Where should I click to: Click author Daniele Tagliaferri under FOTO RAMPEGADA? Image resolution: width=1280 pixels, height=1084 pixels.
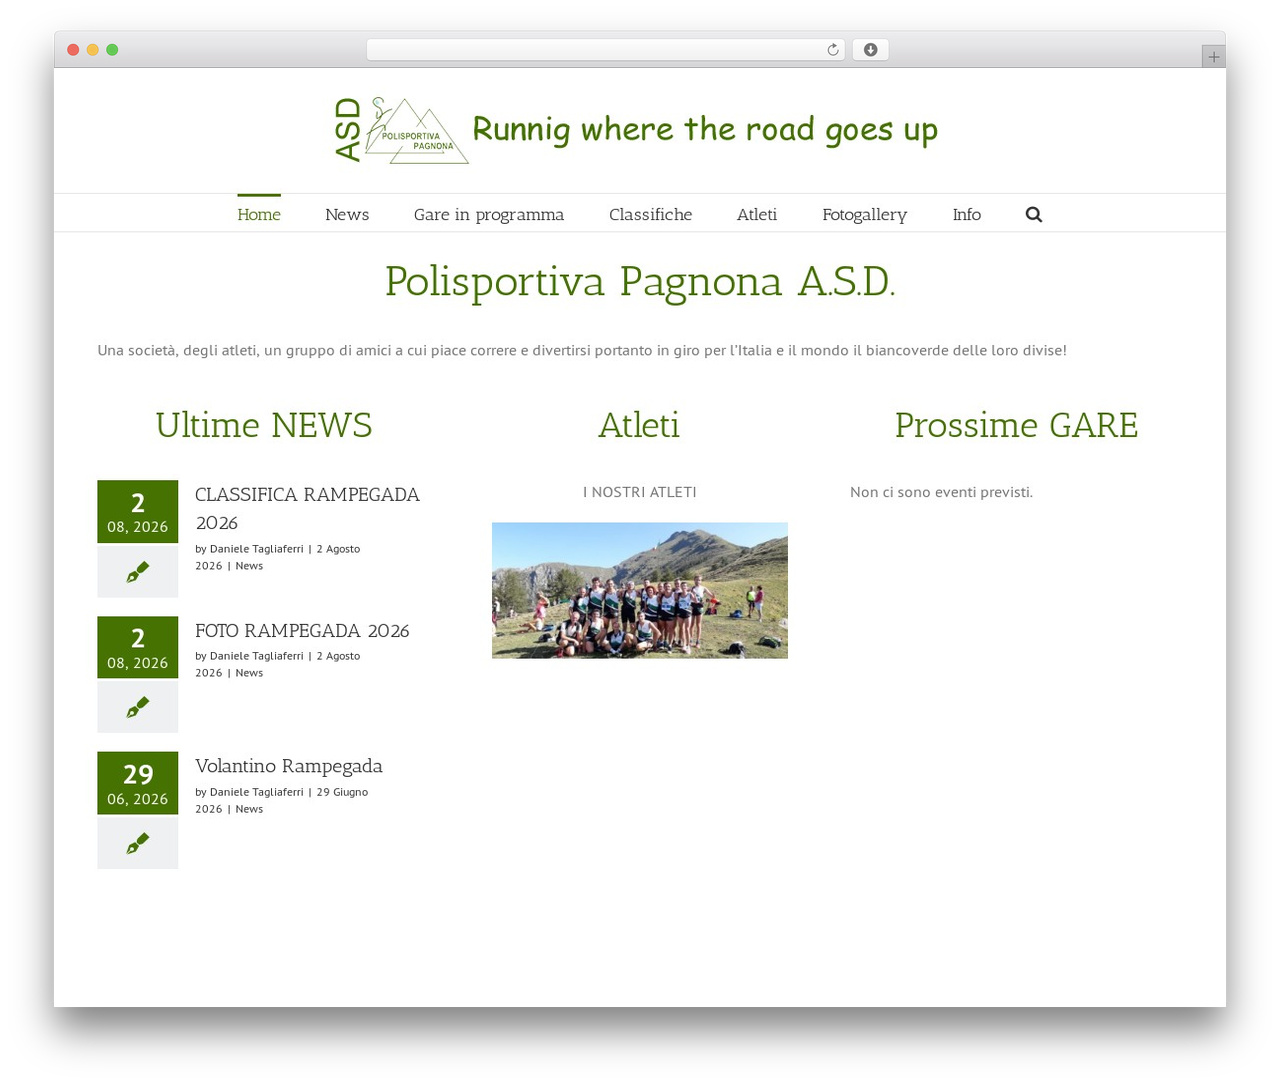click(x=256, y=656)
